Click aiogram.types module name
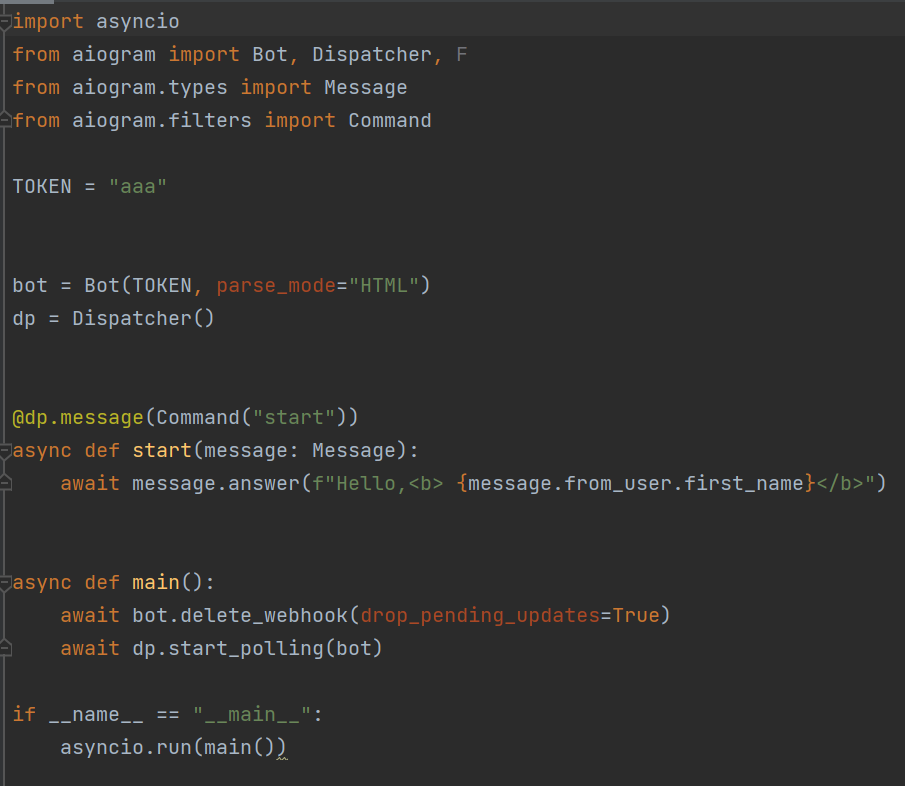Image resolution: width=905 pixels, height=786 pixels. (x=149, y=88)
